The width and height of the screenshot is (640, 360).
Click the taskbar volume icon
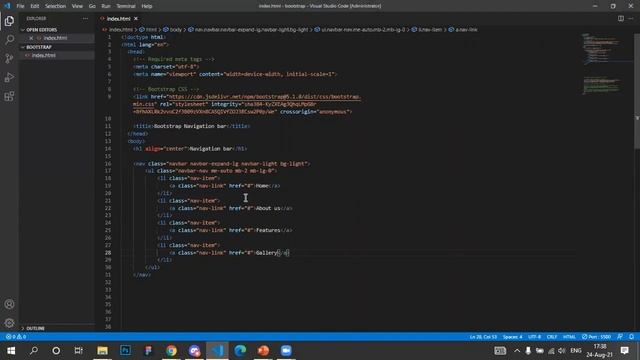562,351
